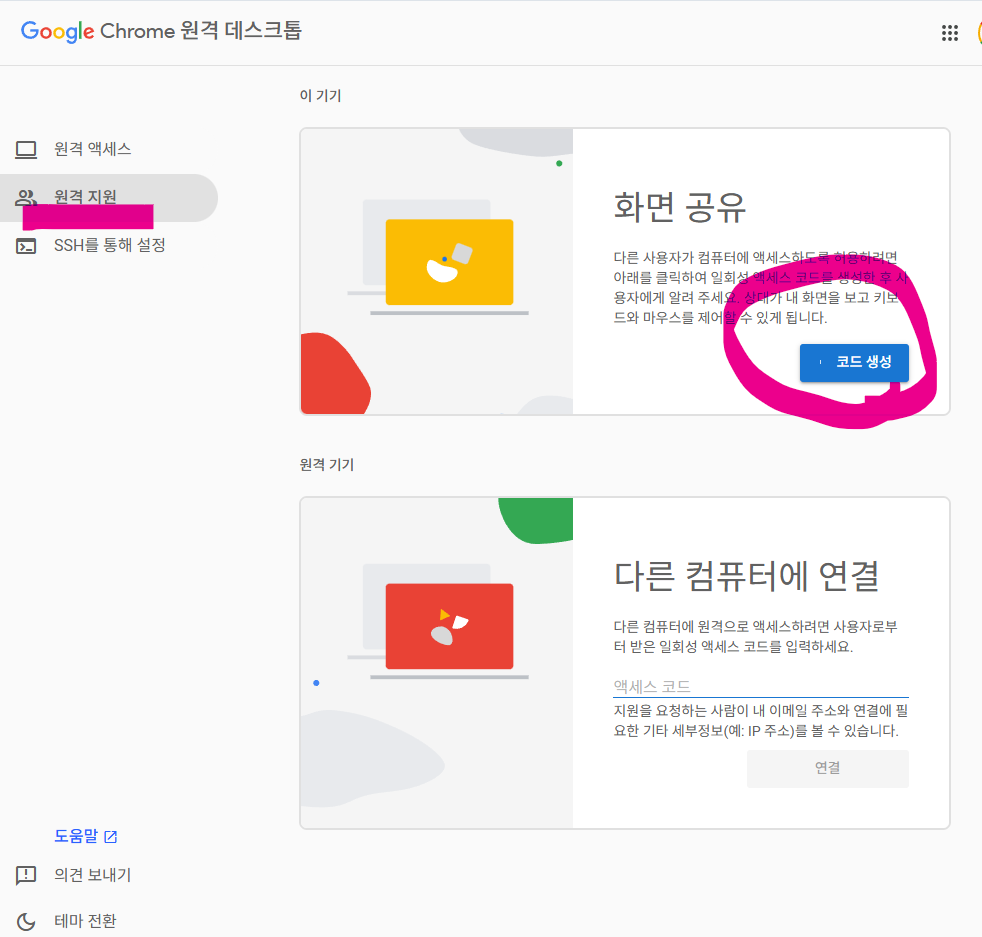Click the 다른 컴퓨터에 연결 heading
This screenshot has width=982, height=937.
click(747, 576)
